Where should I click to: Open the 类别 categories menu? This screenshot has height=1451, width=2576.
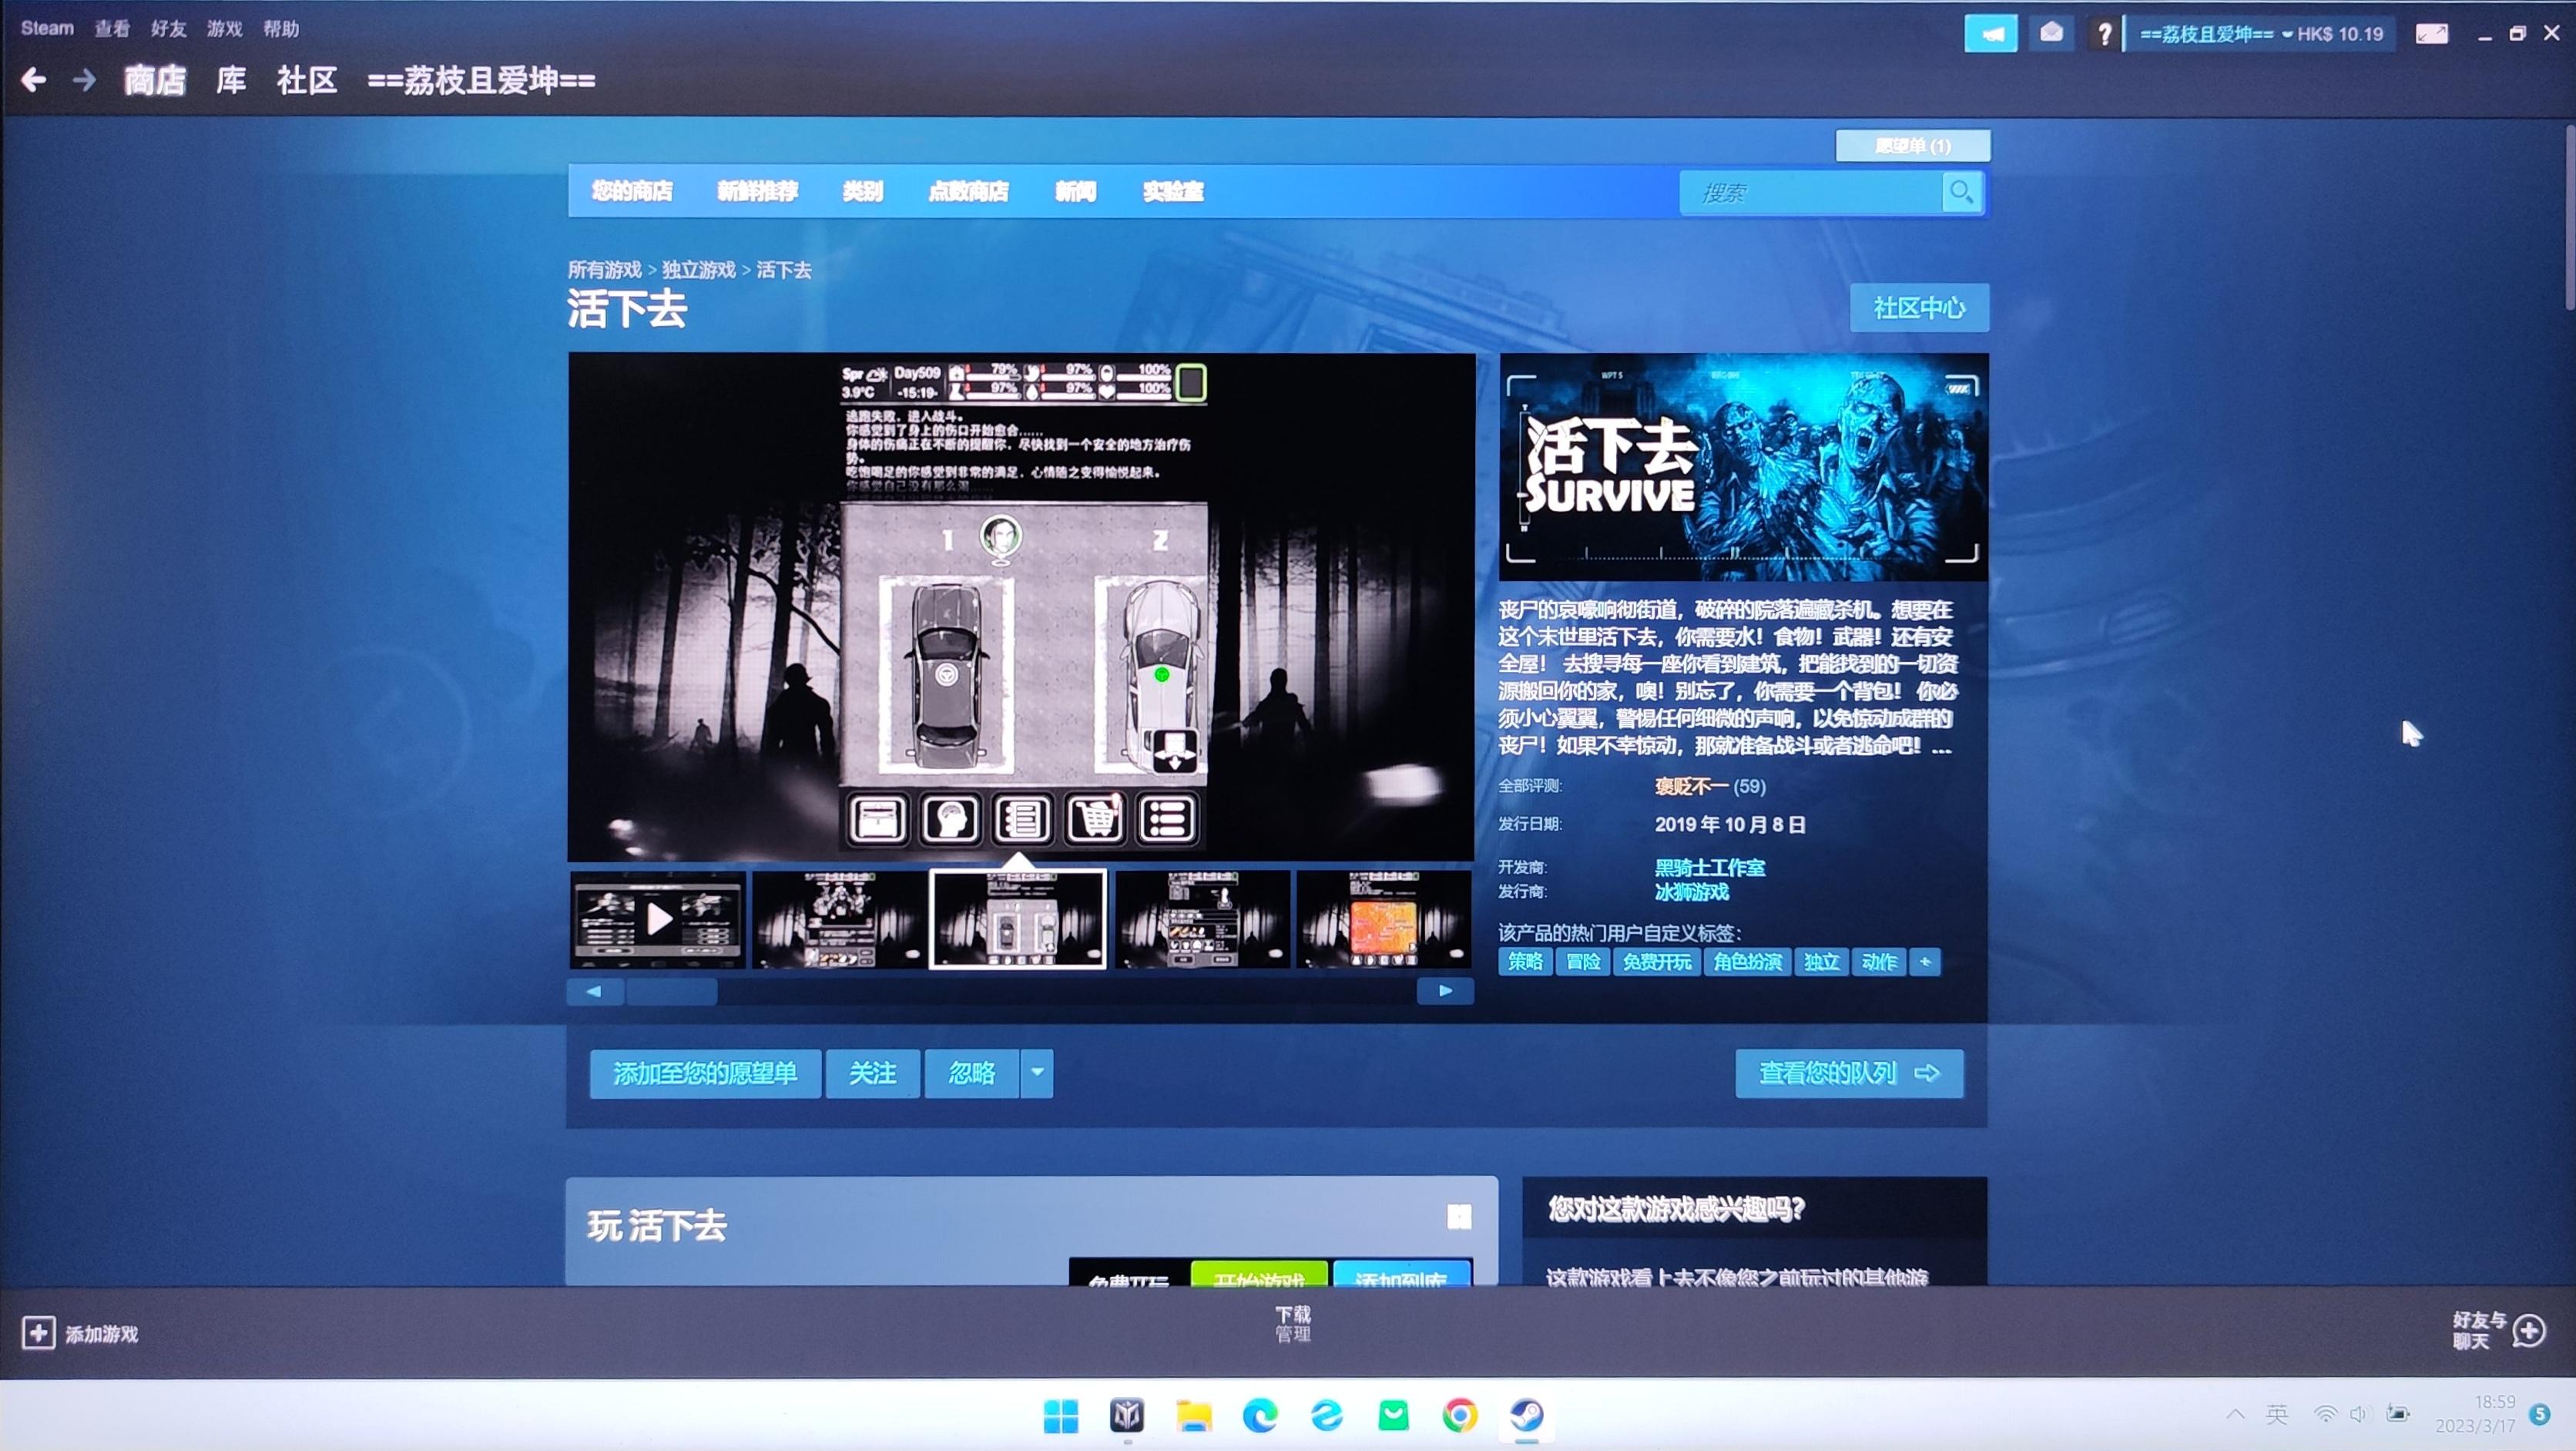(x=862, y=191)
